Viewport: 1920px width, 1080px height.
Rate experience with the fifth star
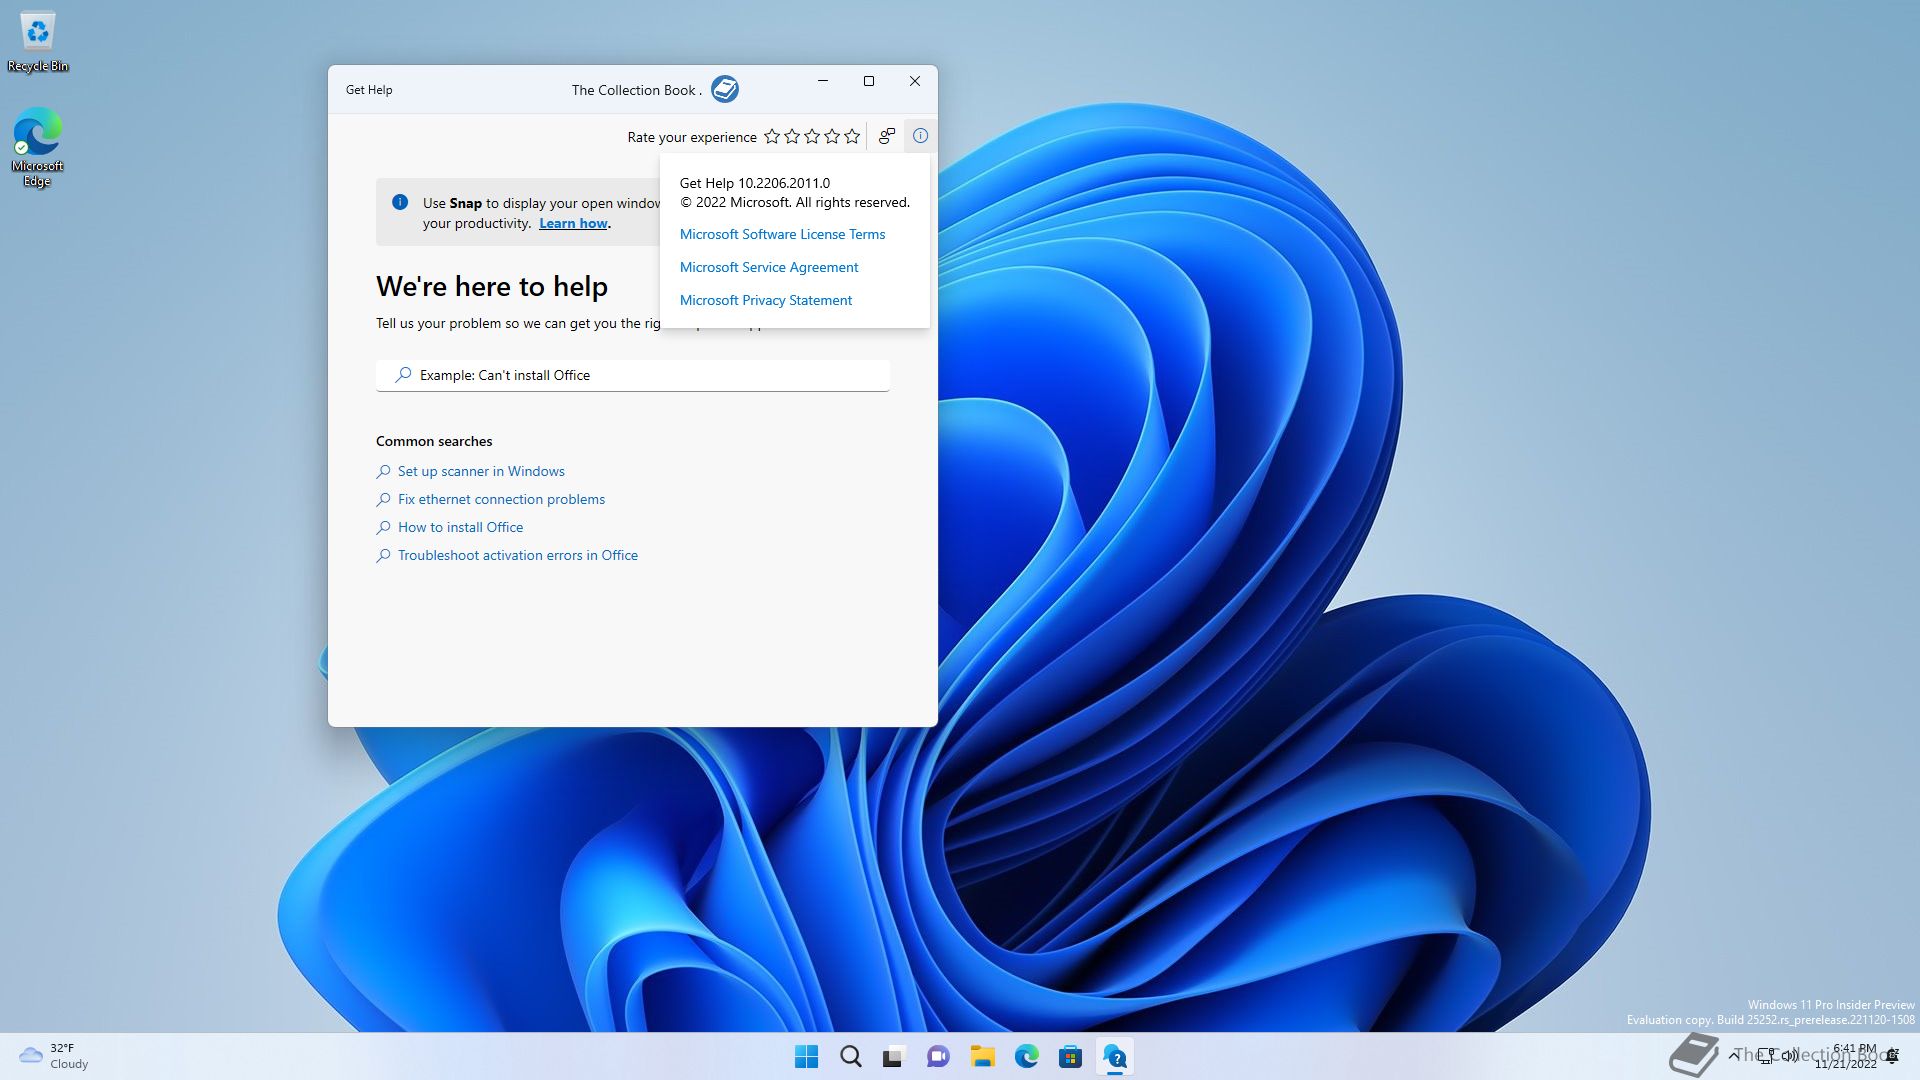[x=852, y=136]
